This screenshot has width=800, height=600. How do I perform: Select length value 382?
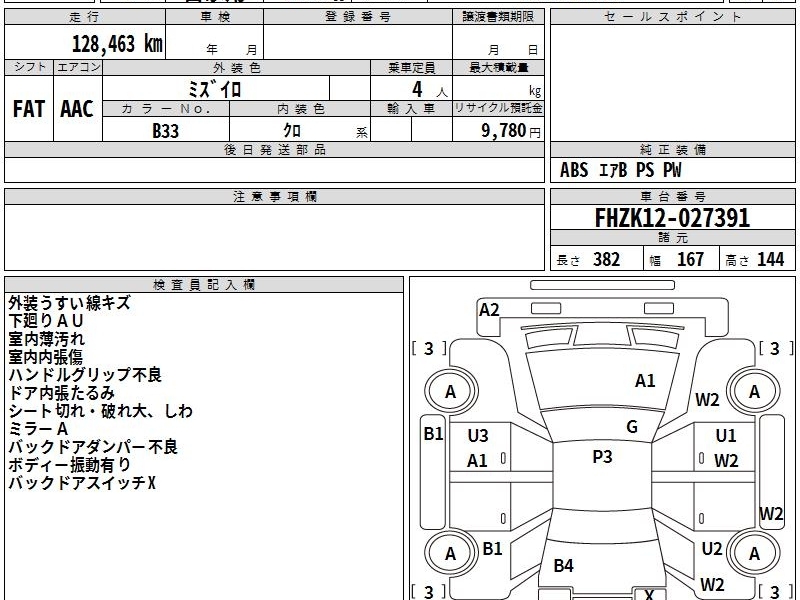click(x=607, y=259)
